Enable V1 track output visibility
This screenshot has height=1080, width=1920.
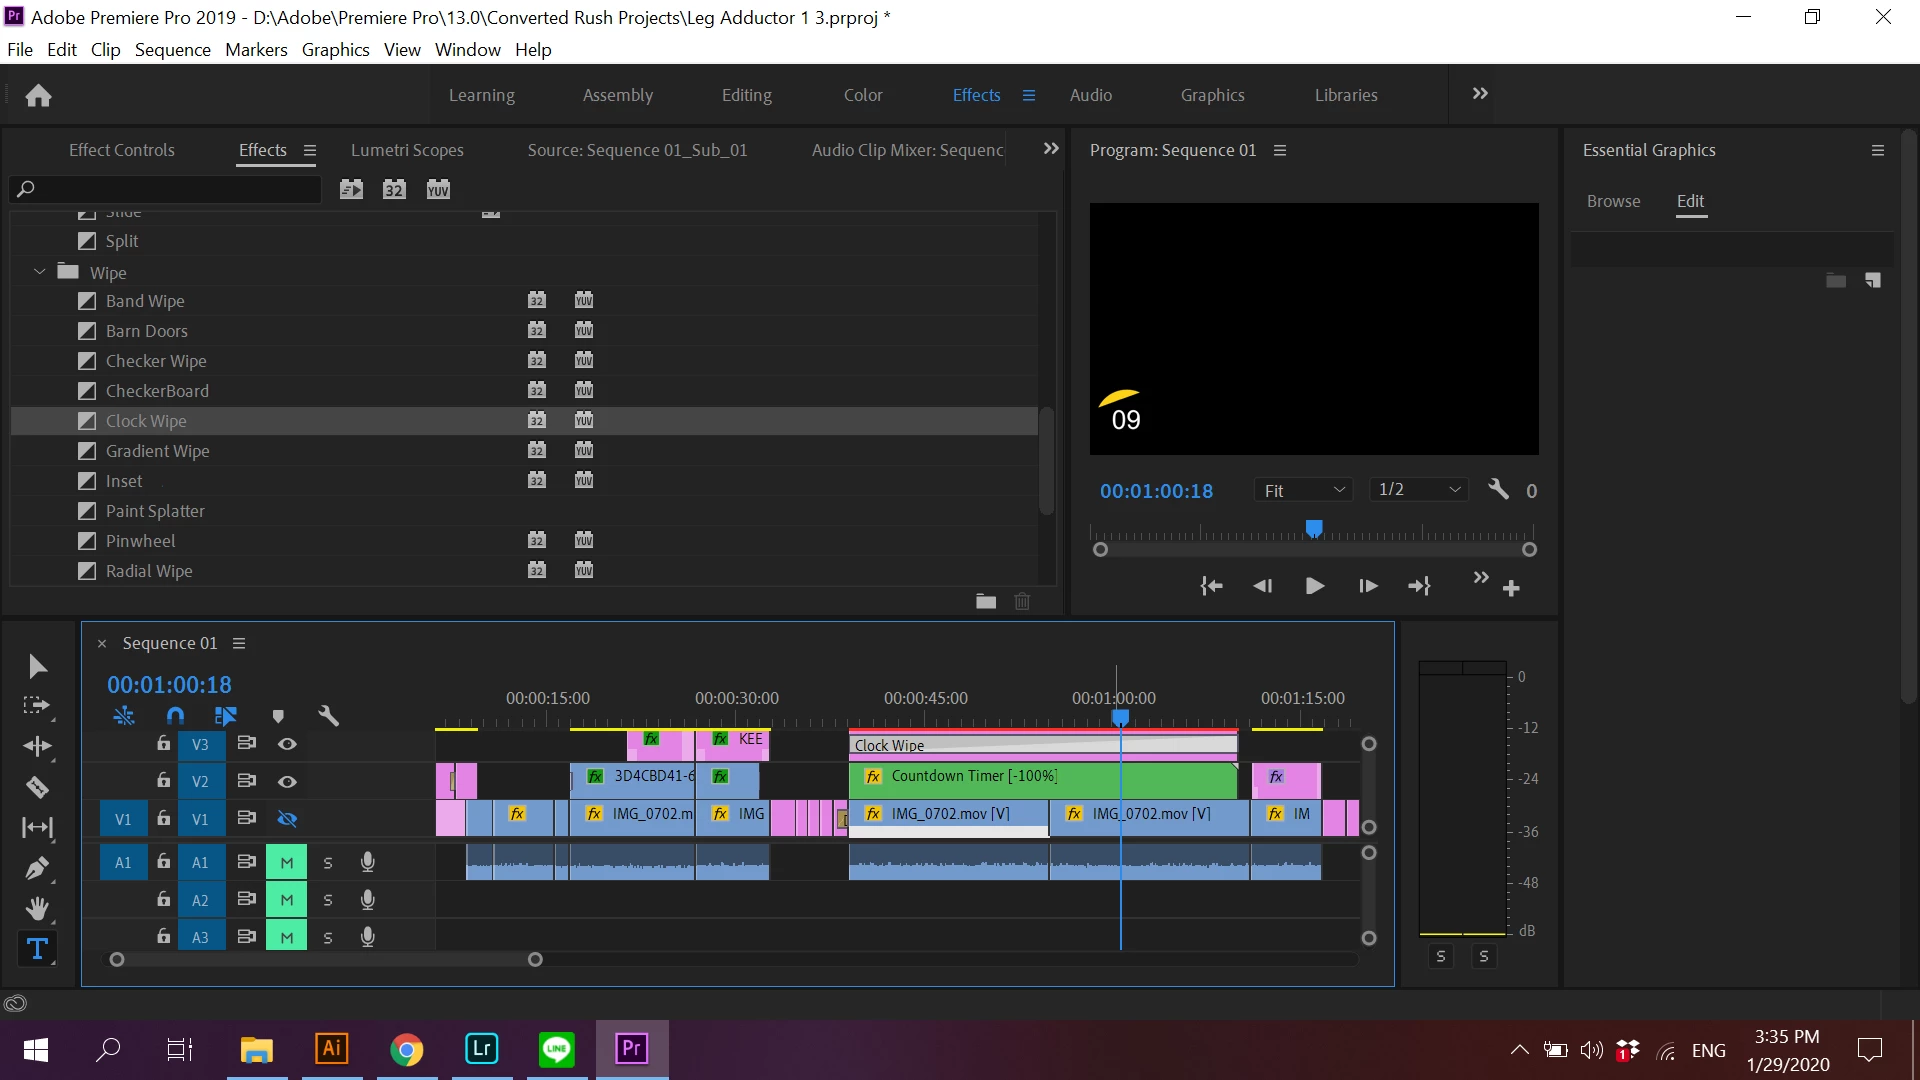click(287, 819)
